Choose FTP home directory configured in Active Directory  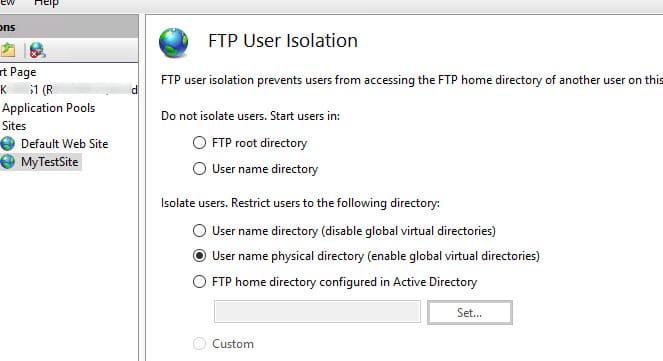[199, 282]
